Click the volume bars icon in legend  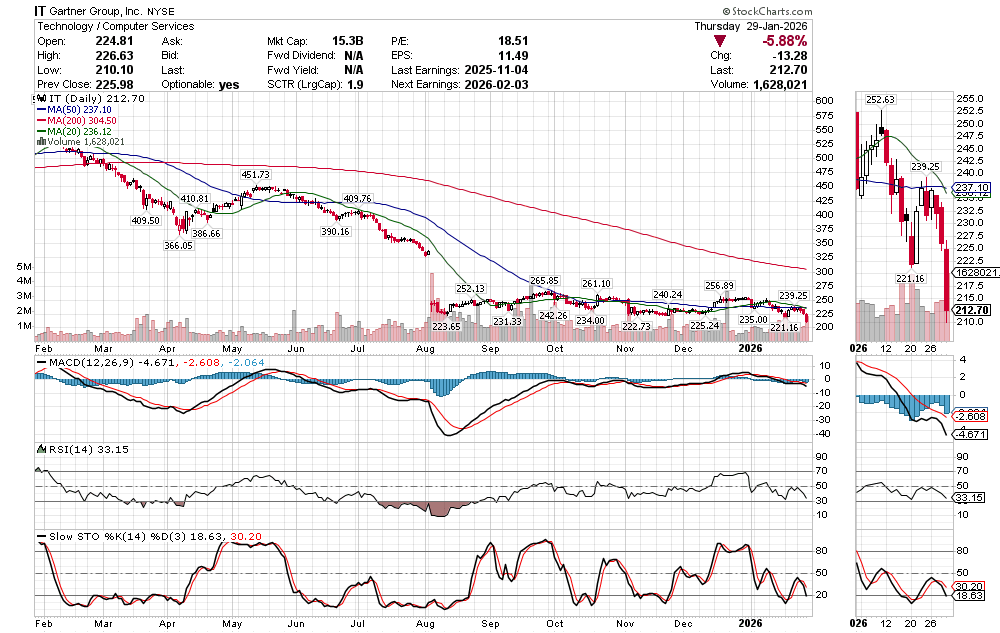tap(40, 142)
